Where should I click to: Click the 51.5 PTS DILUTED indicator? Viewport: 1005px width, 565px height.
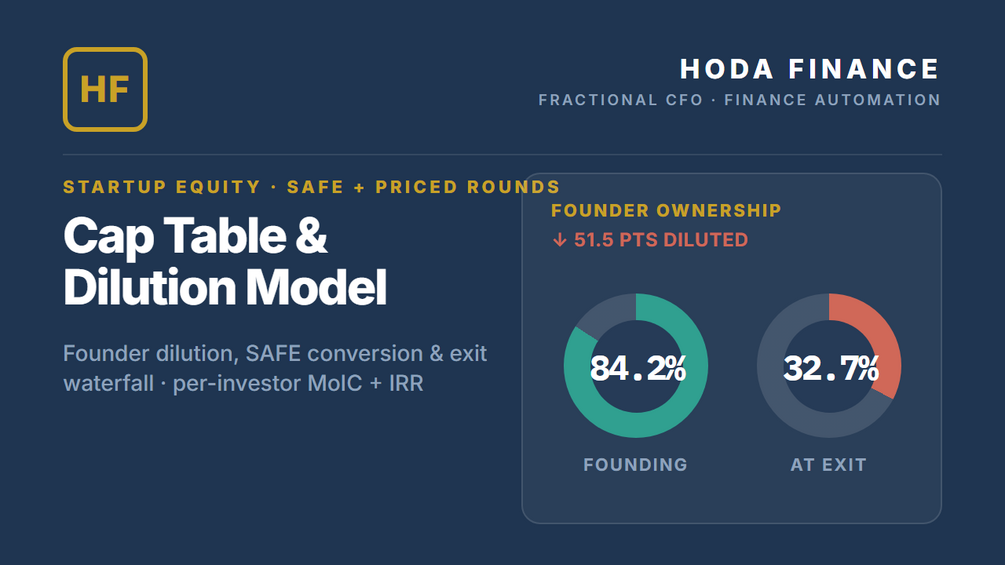(x=650, y=240)
